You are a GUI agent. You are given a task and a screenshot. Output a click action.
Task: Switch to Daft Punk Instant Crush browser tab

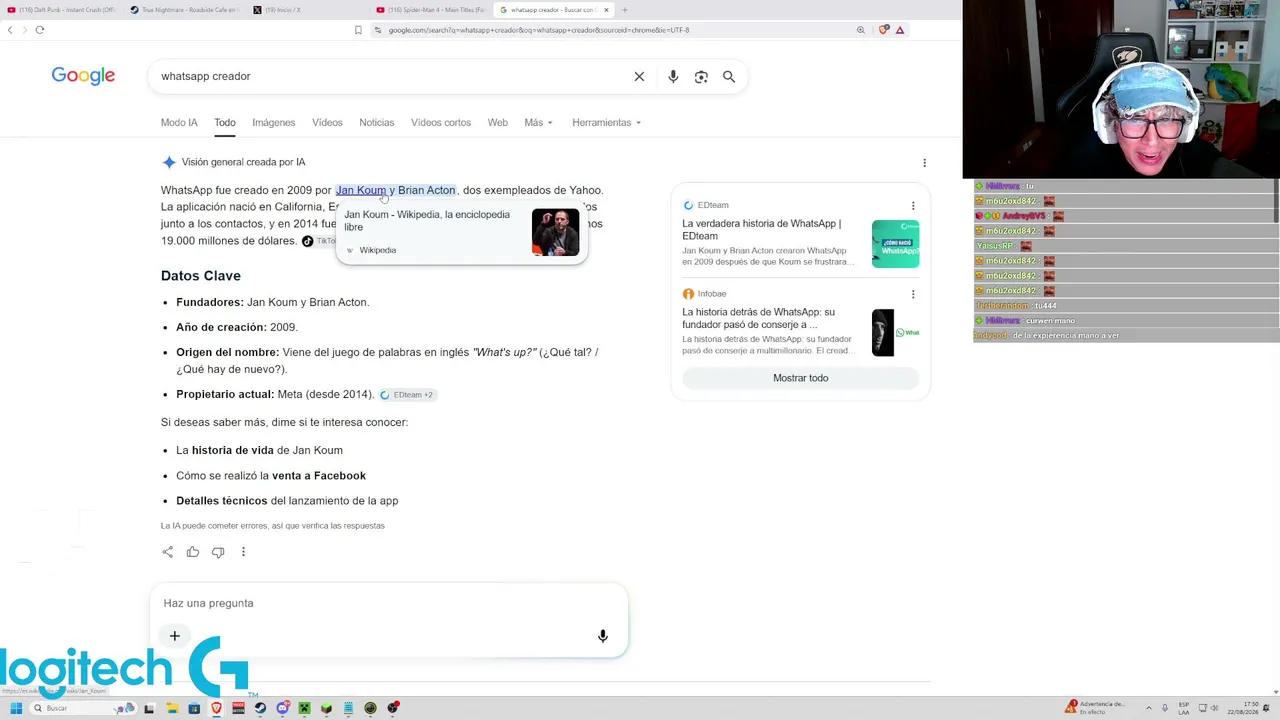click(x=62, y=10)
